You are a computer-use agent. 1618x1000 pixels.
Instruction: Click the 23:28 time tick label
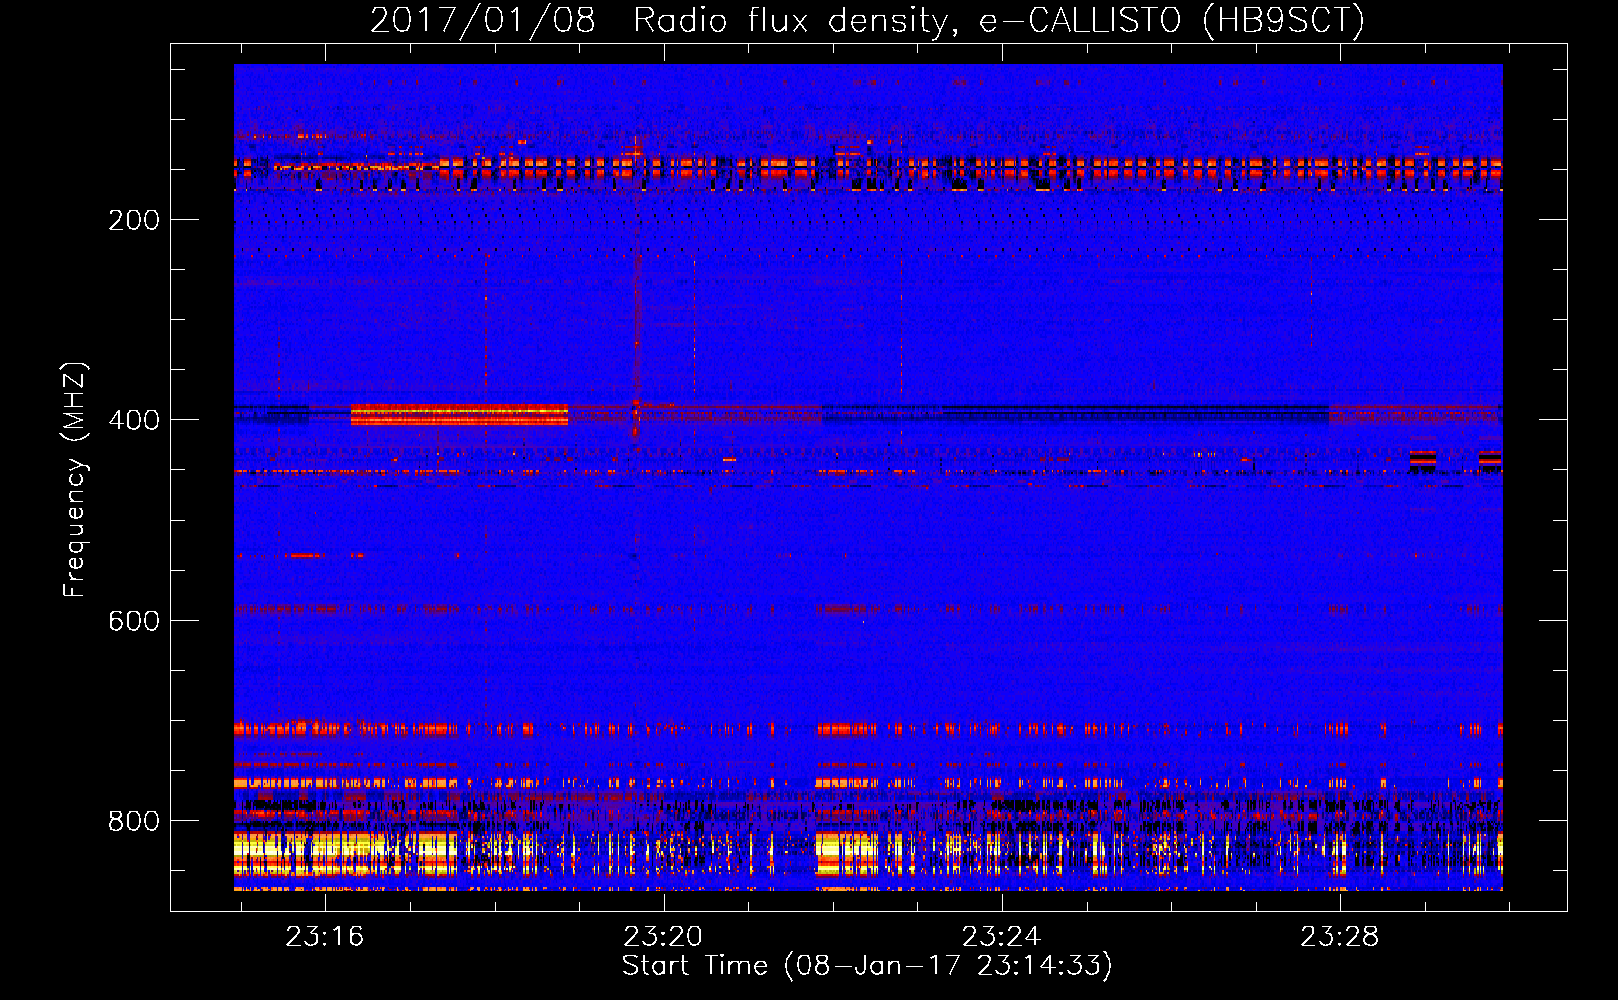click(1339, 937)
